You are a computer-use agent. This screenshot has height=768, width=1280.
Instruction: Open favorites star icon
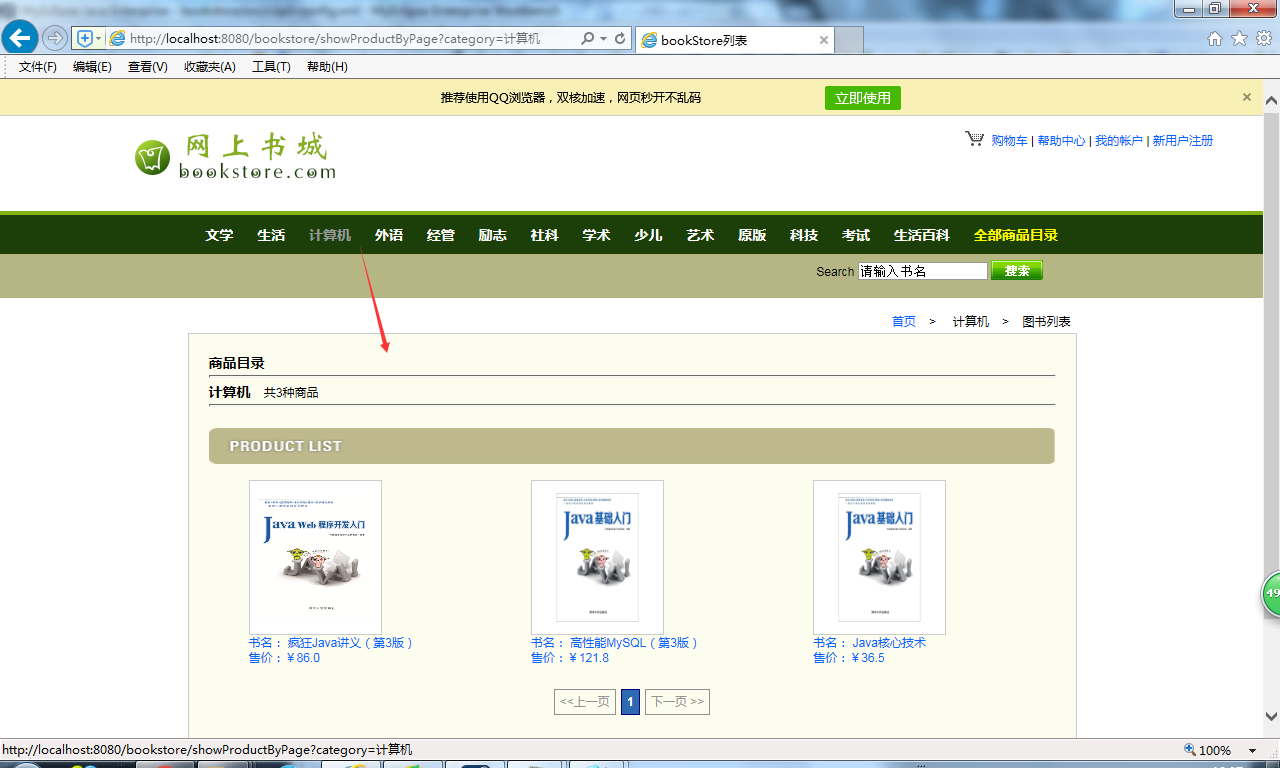(1239, 39)
